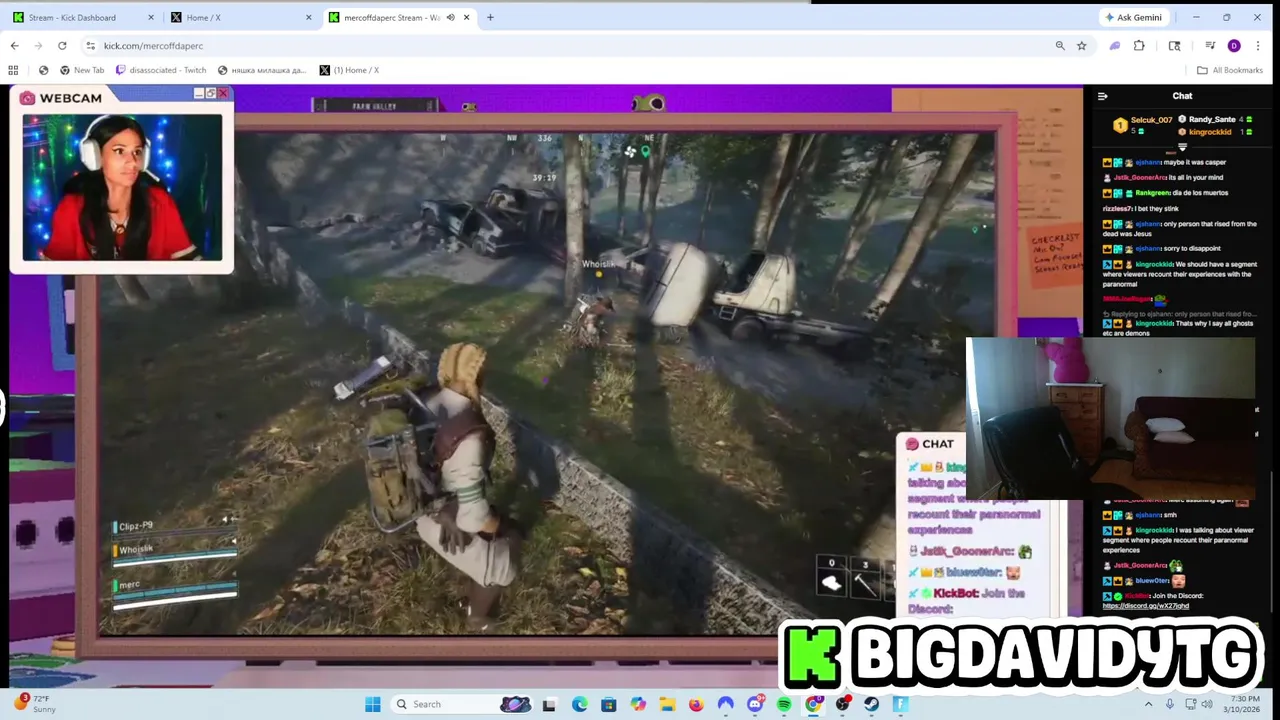Viewport: 1280px width, 720px height.
Task: Click the microphone tray icon
Action: click(x=1170, y=704)
